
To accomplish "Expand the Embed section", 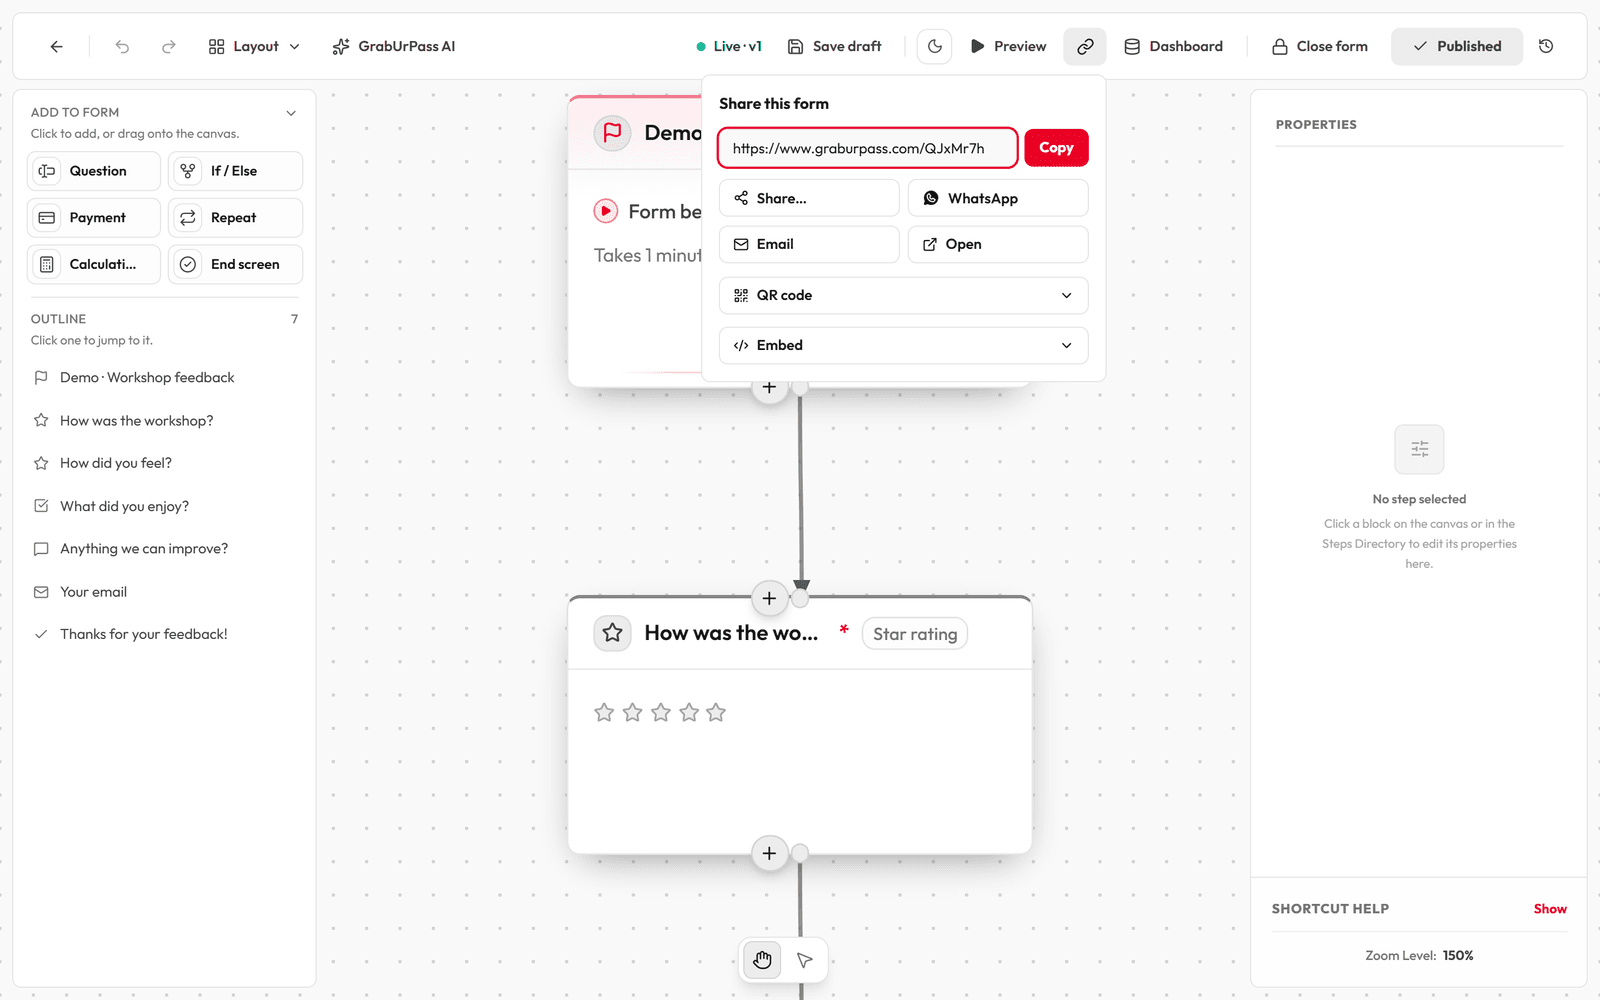I will (x=904, y=345).
